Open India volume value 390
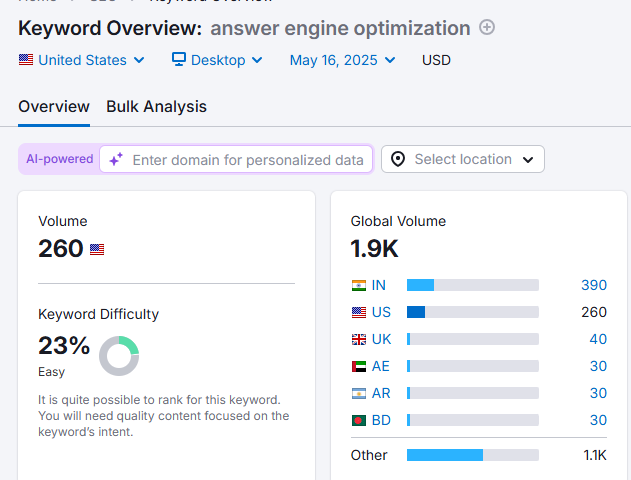Image resolution: width=631 pixels, height=480 pixels. (x=593, y=285)
